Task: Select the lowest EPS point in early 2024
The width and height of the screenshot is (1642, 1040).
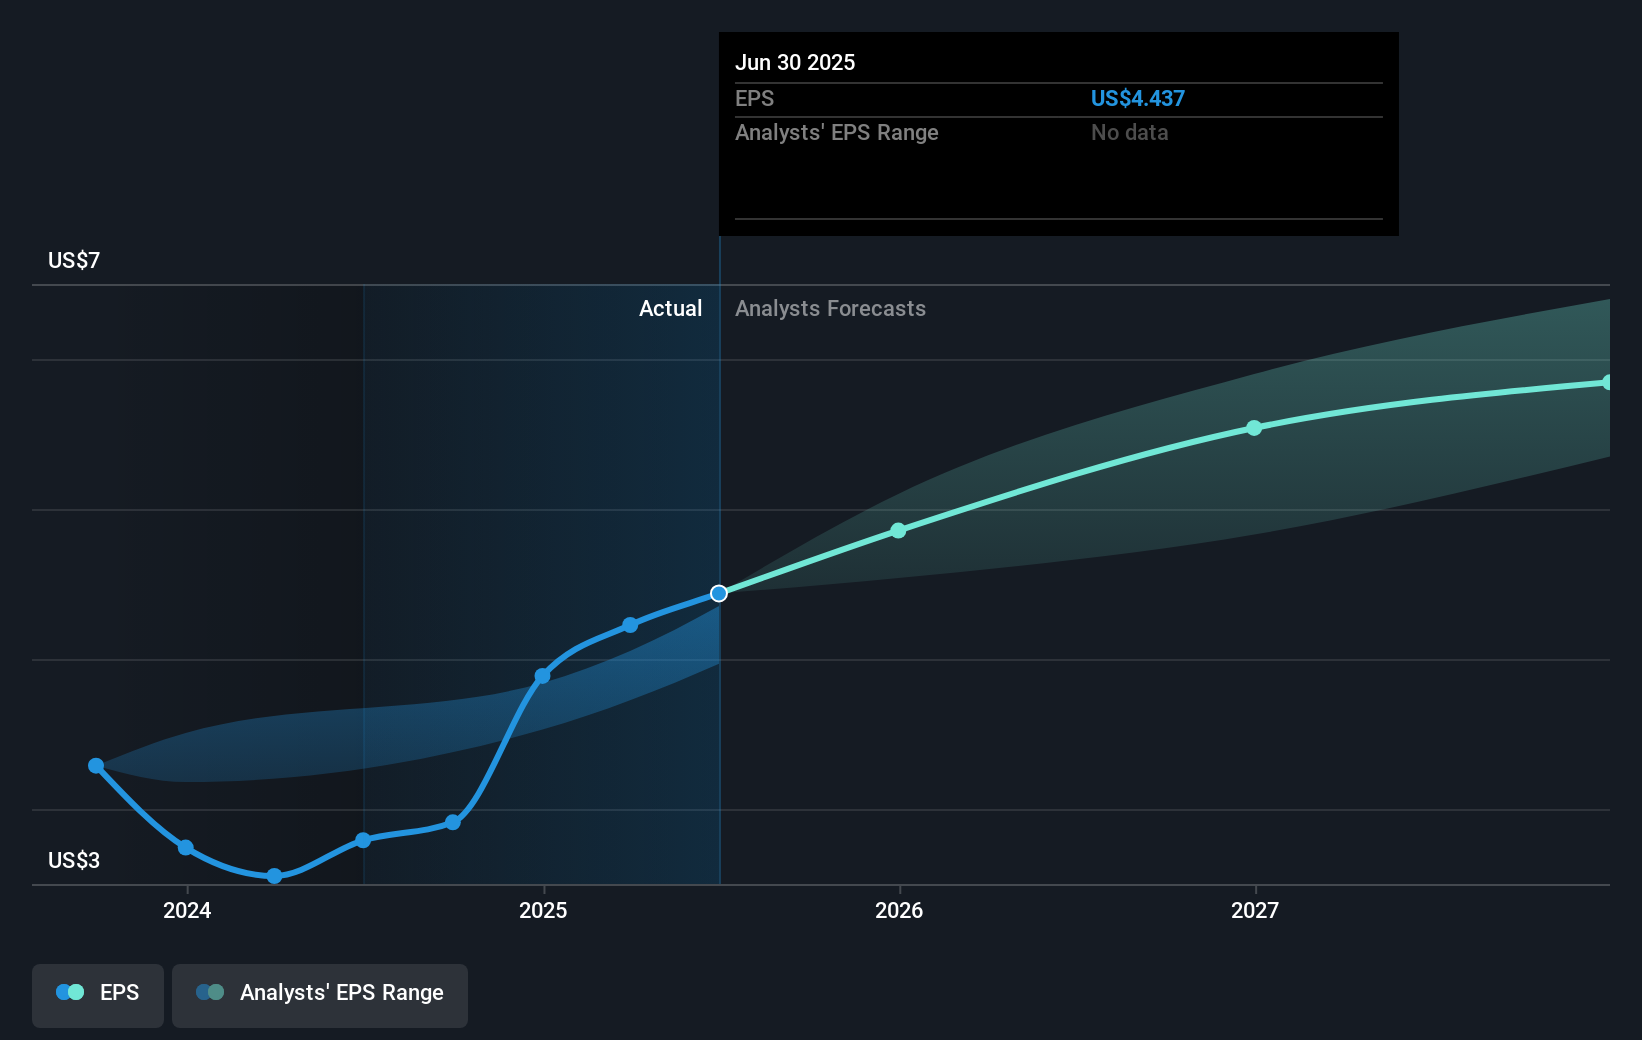Action: point(274,876)
